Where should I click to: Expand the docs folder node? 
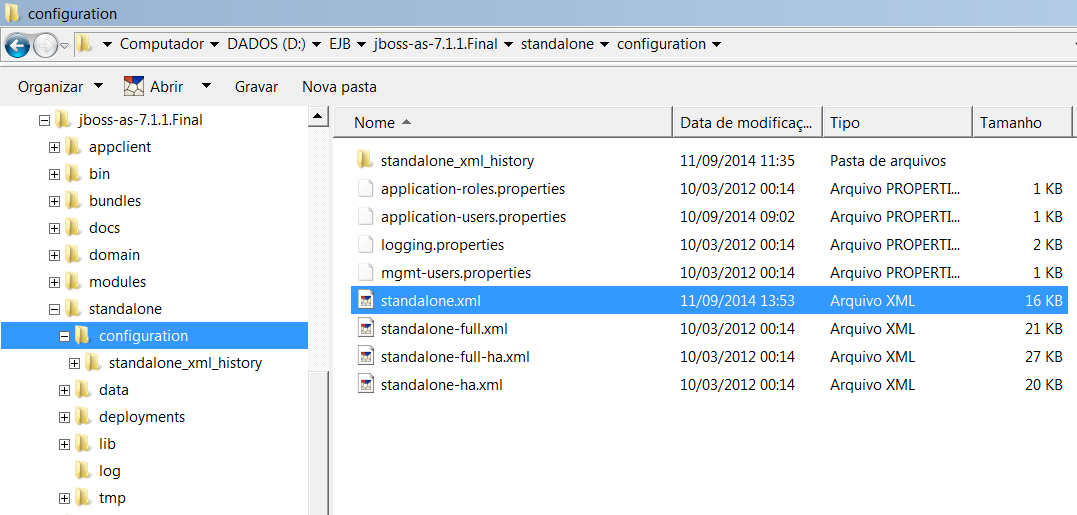54,228
